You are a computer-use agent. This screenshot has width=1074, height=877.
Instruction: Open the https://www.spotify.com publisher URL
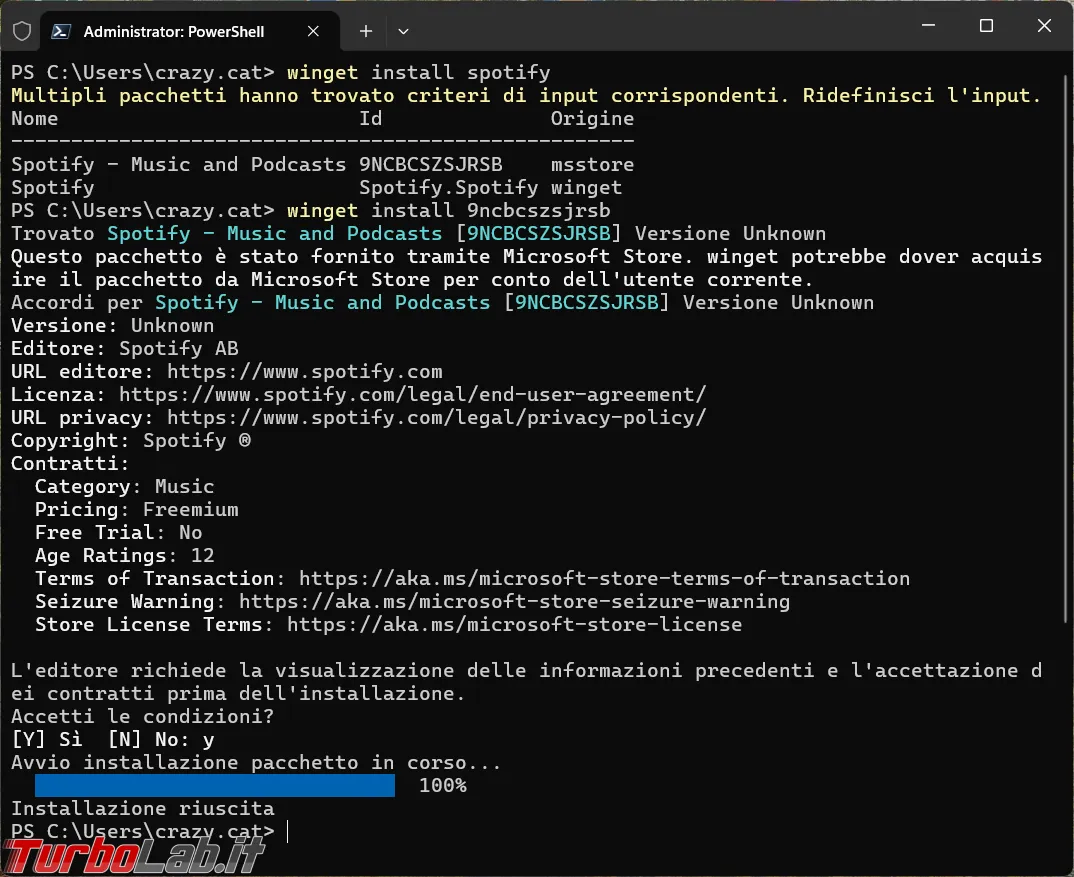[x=305, y=372]
